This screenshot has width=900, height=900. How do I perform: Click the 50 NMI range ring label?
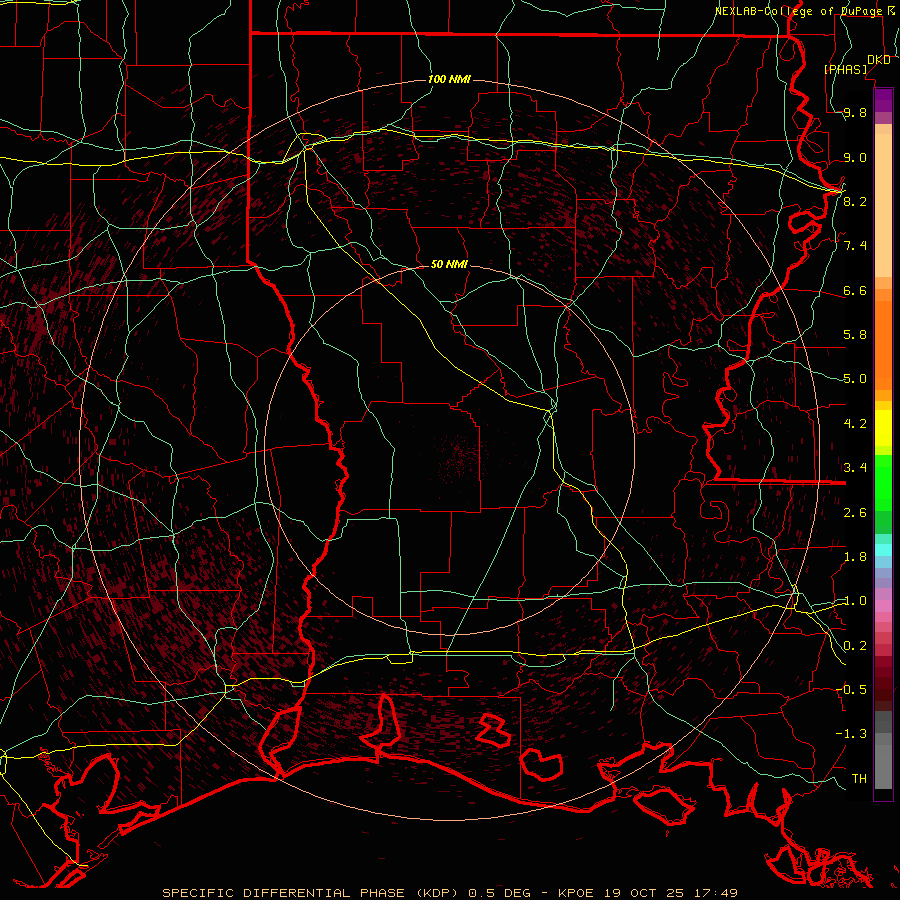point(449,264)
